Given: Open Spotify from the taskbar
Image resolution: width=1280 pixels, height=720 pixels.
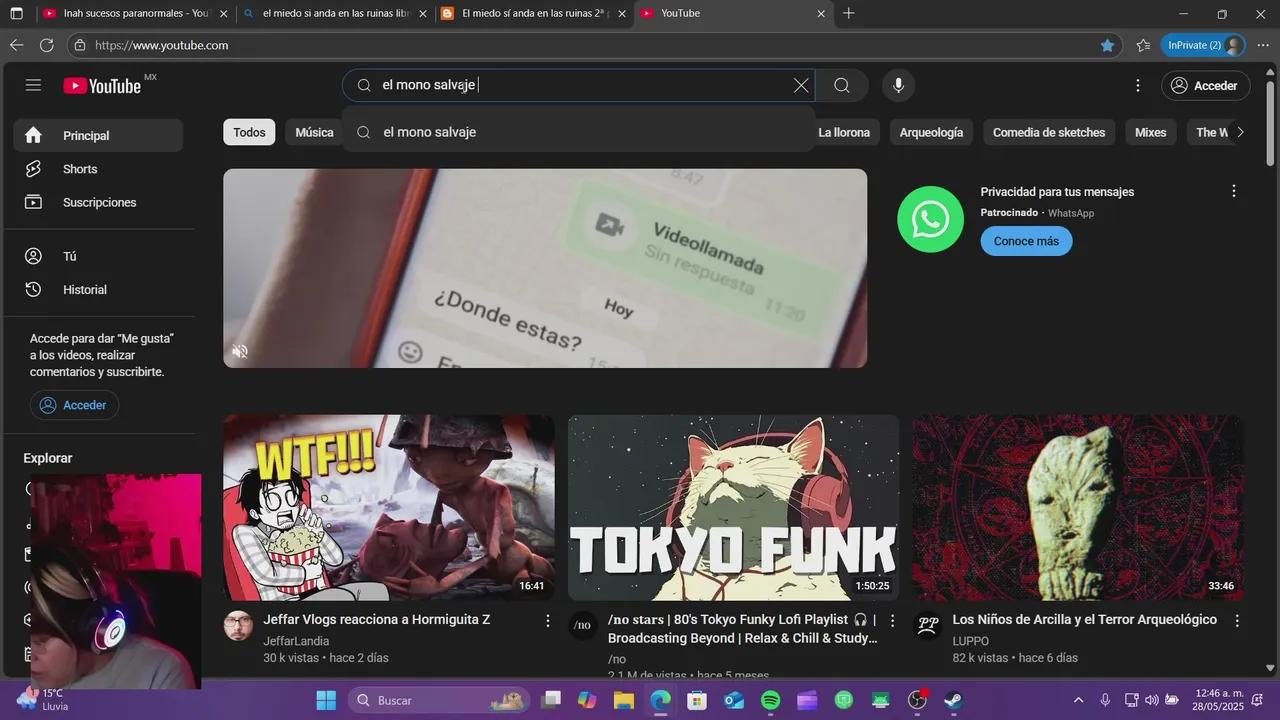Looking at the screenshot, I should click(770, 700).
